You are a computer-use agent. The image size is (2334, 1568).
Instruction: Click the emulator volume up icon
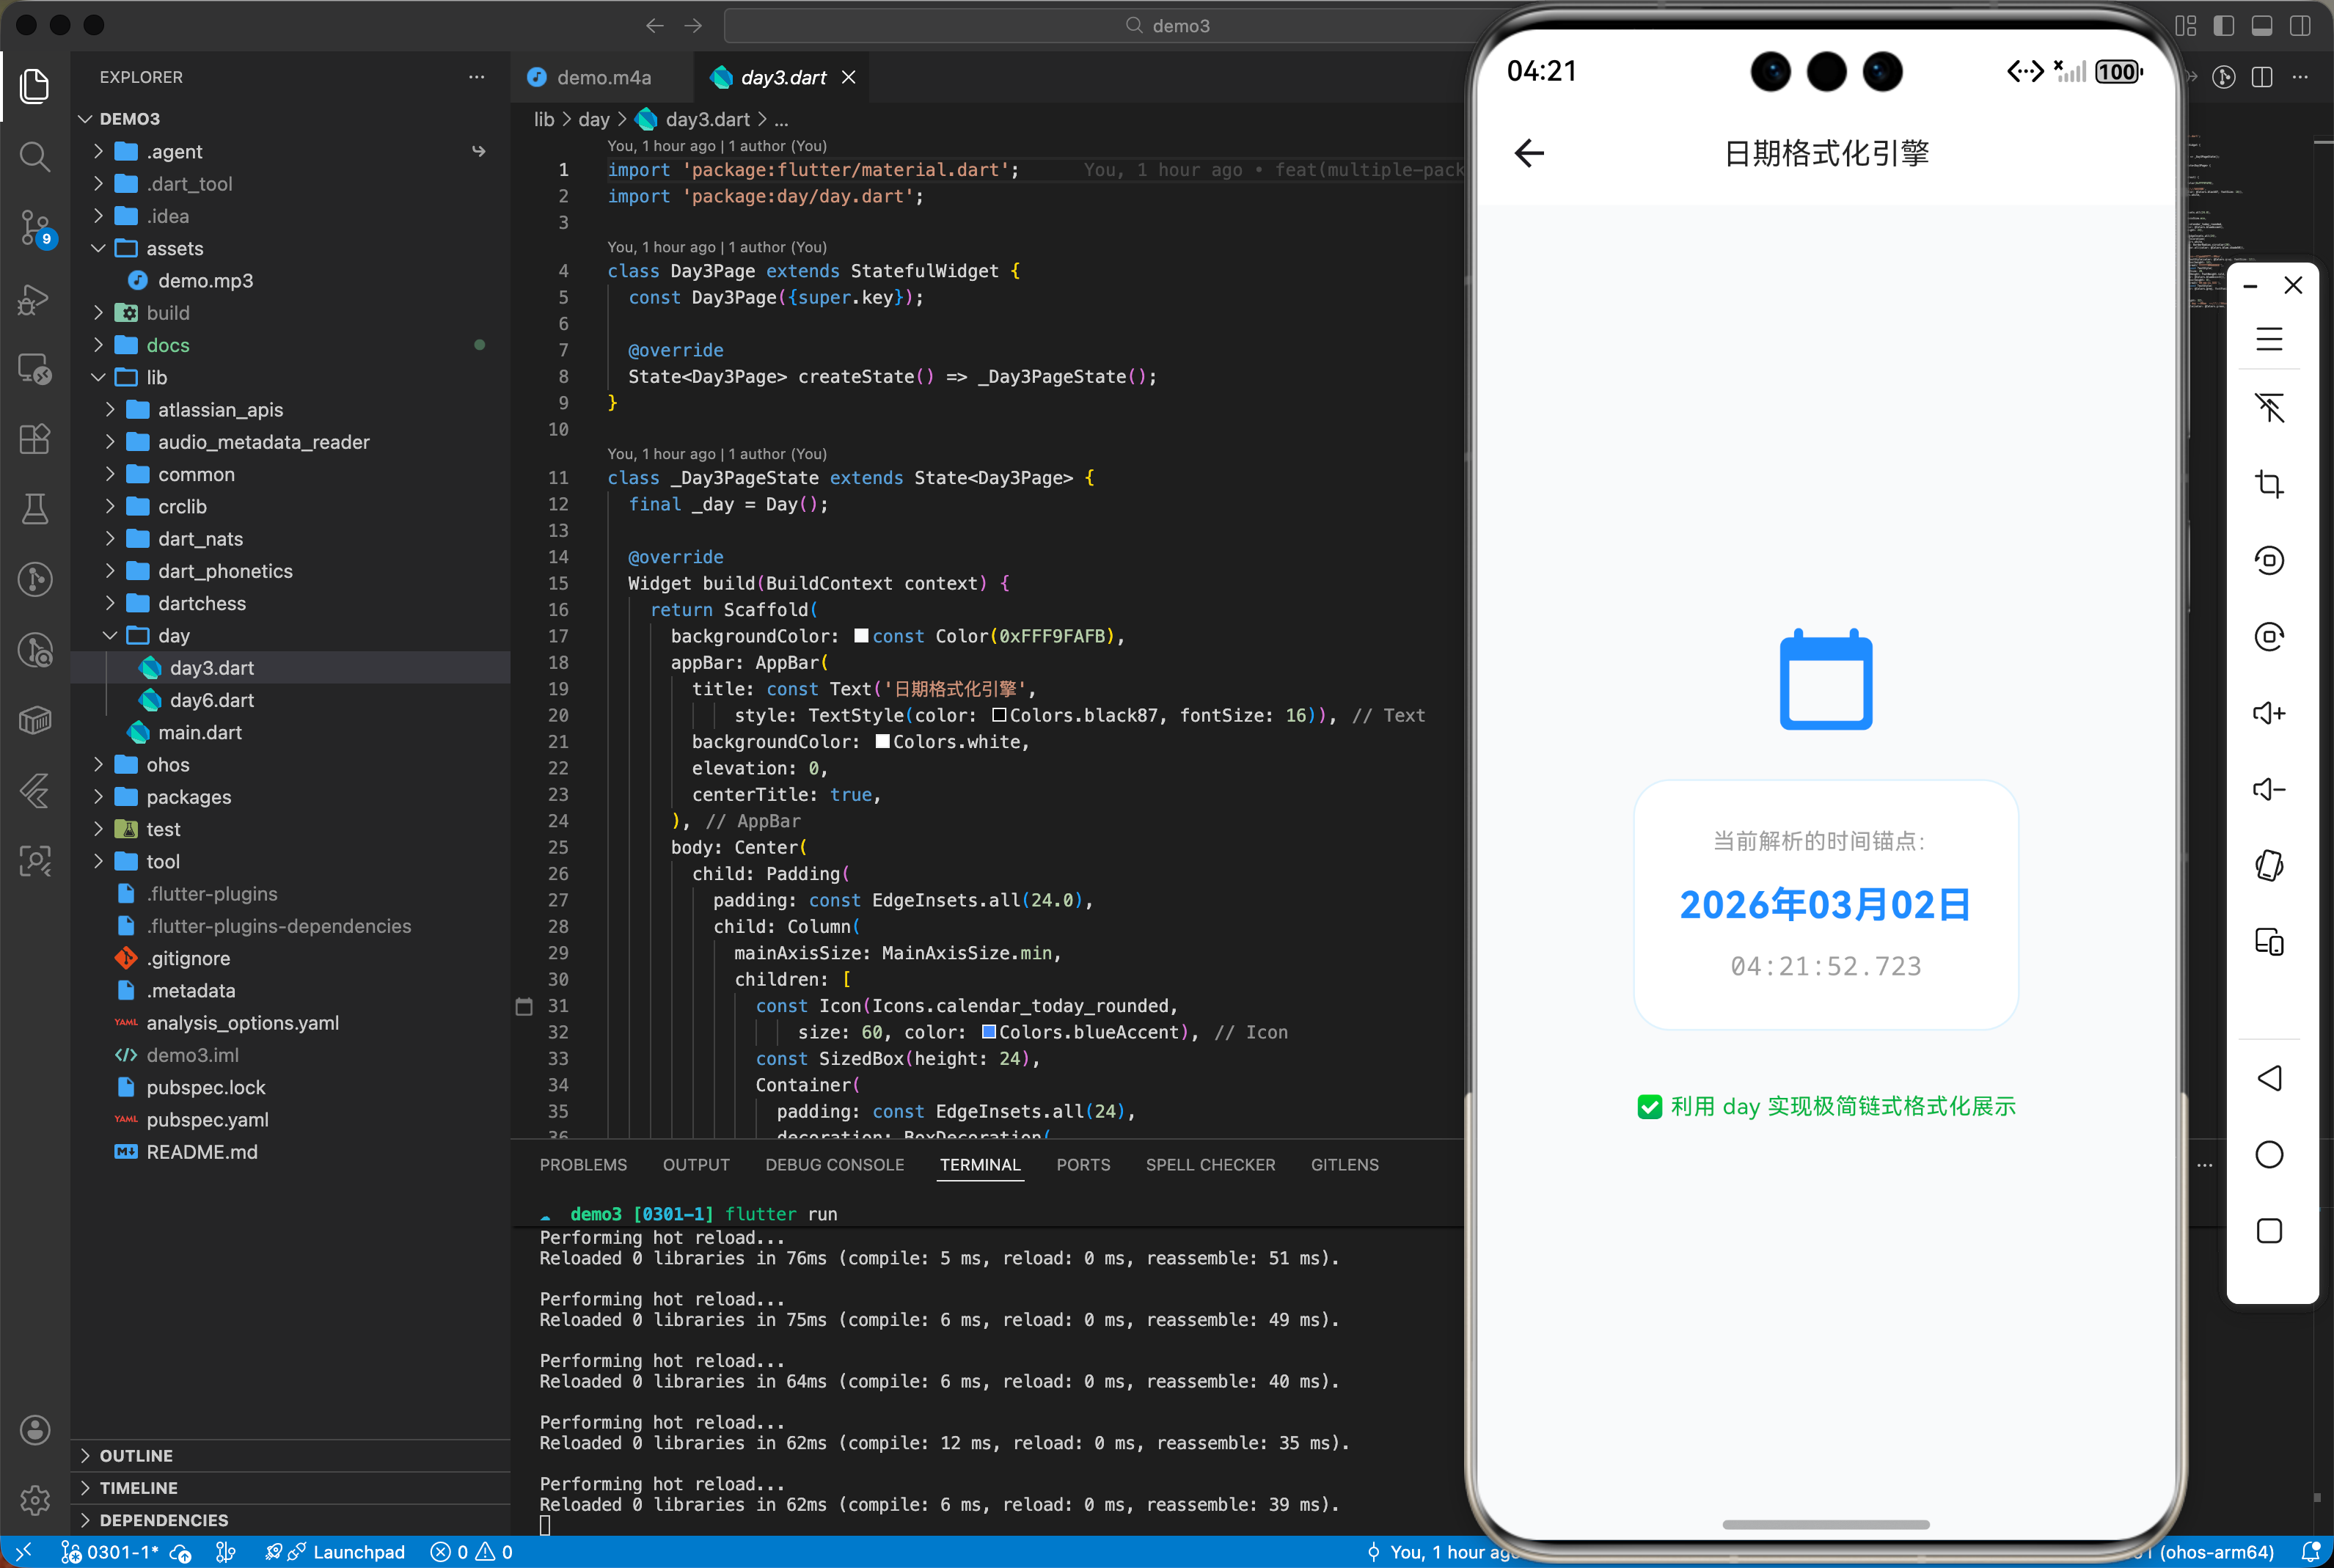(x=2268, y=713)
